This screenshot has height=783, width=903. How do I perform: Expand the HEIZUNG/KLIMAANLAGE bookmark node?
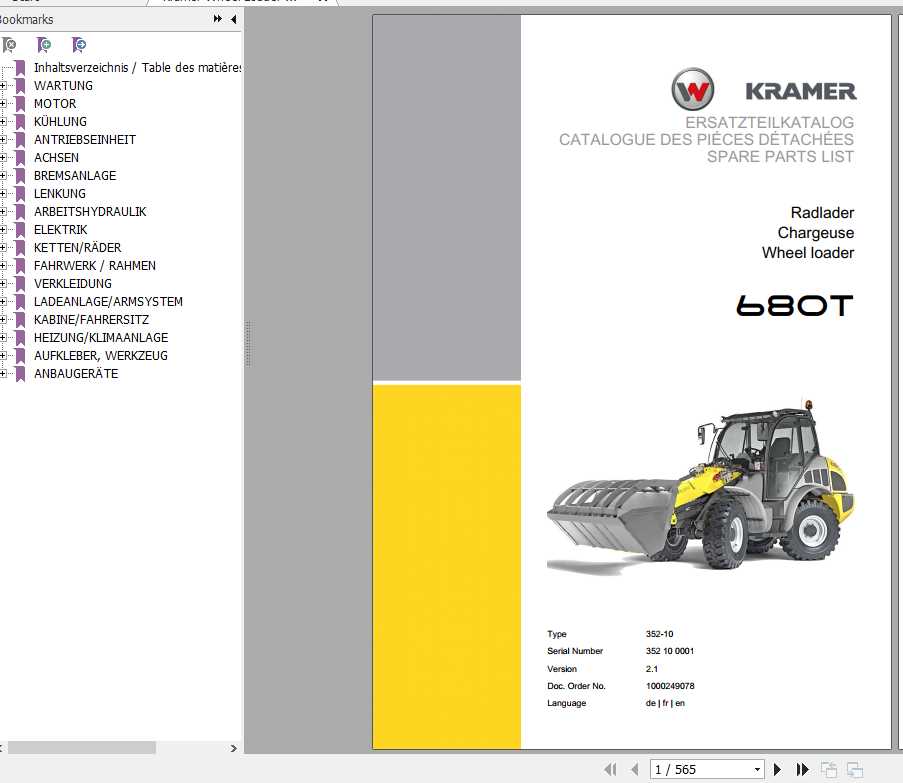pos(3,337)
